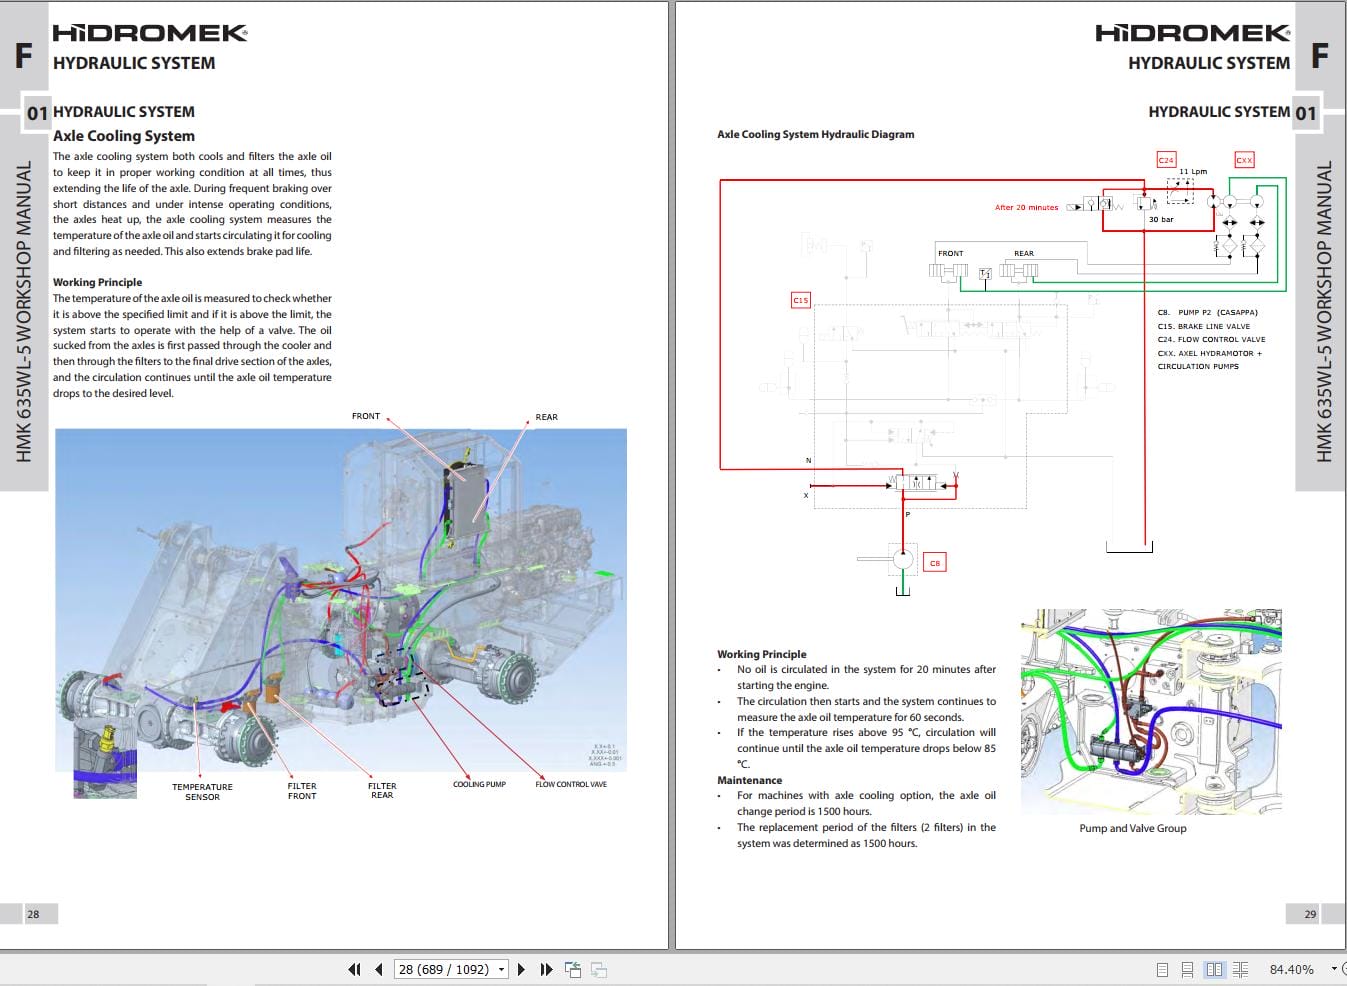Click legend line "C15. BRAKE LINE VALVE"

click(x=1204, y=326)
